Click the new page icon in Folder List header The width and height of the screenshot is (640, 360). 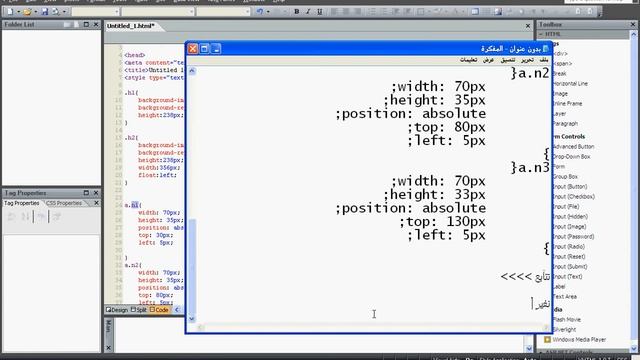pyautogui.click(x=77, y=24)
